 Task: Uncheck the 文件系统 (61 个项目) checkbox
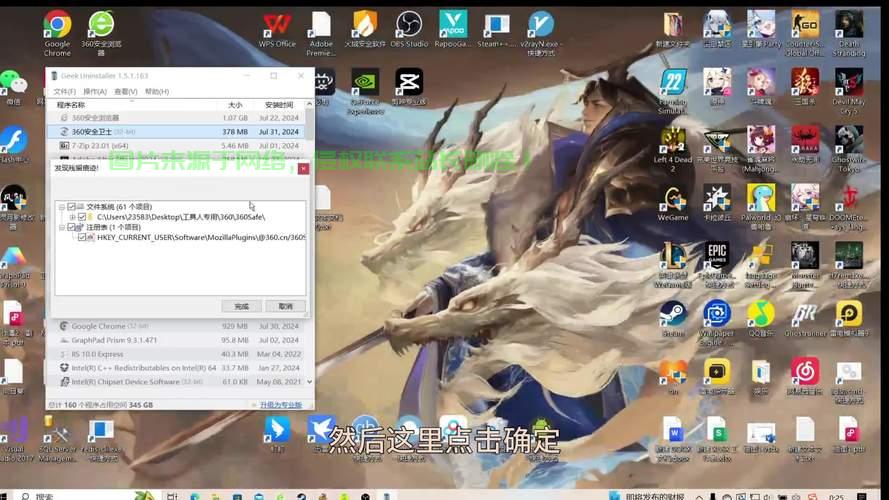pyautogui.click(x=71, y=207)
